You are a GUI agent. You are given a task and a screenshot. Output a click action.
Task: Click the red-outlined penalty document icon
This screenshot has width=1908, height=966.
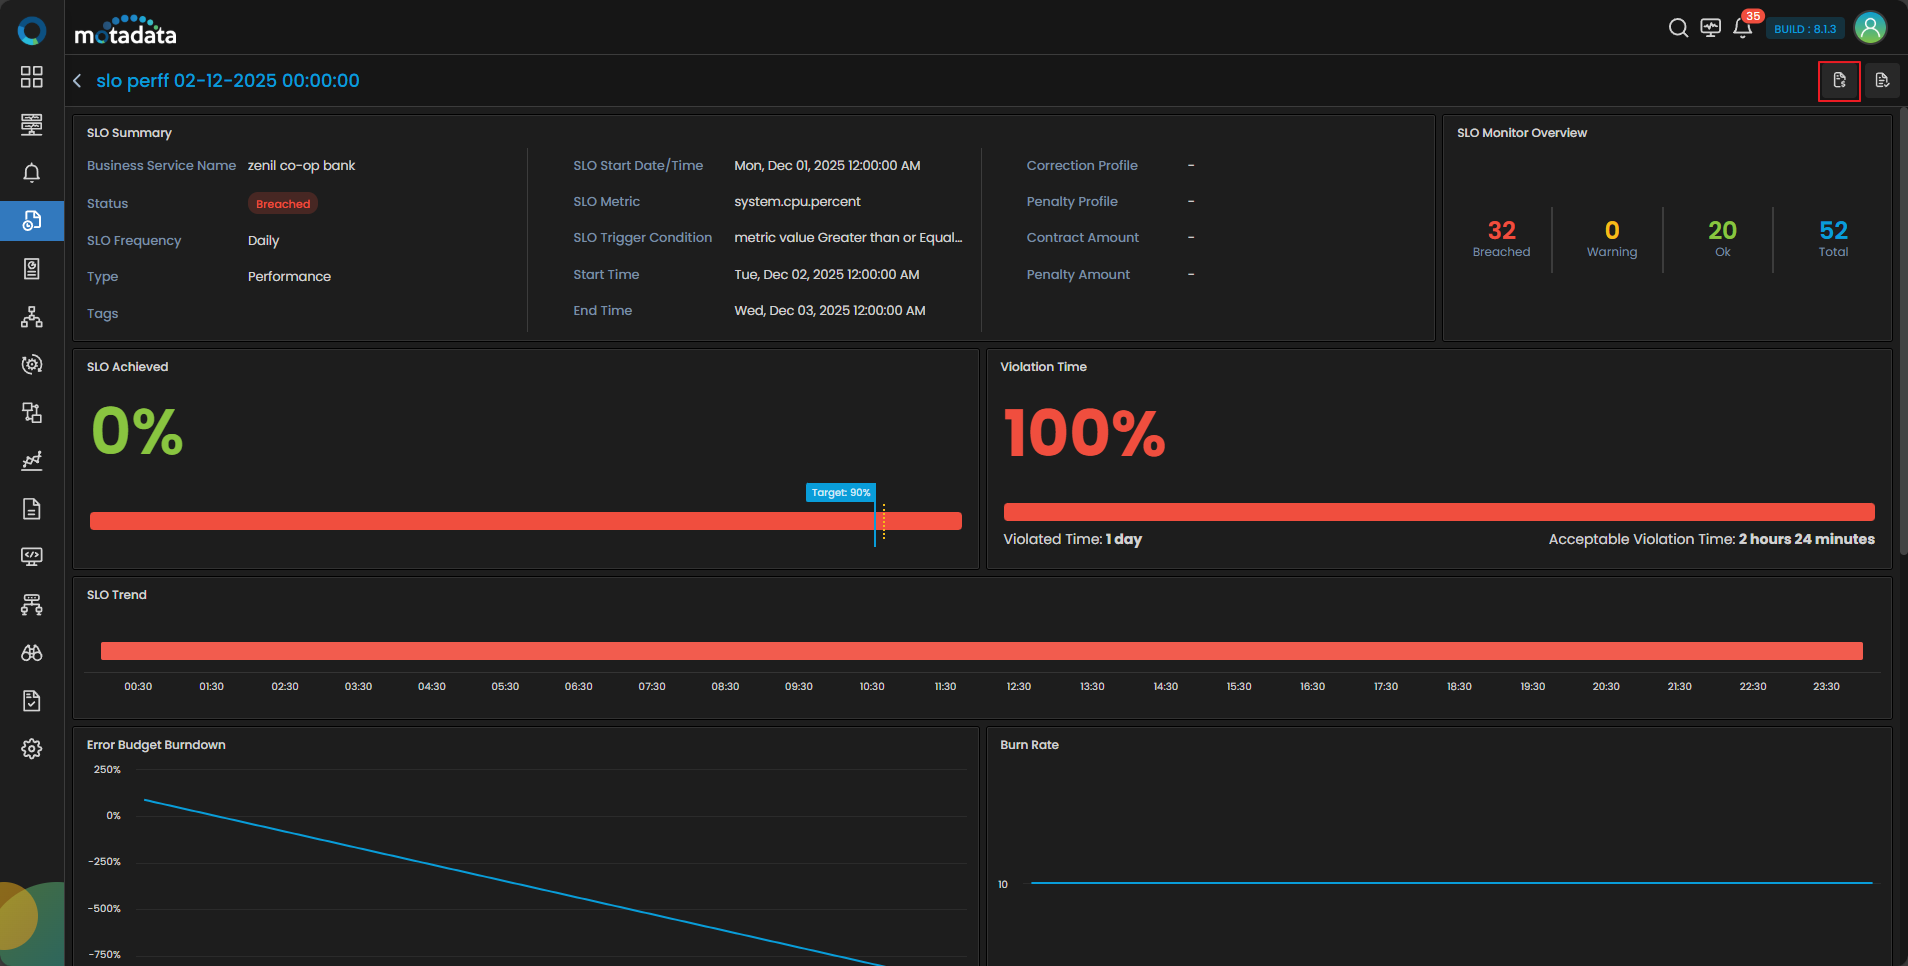coord(1838,81)
